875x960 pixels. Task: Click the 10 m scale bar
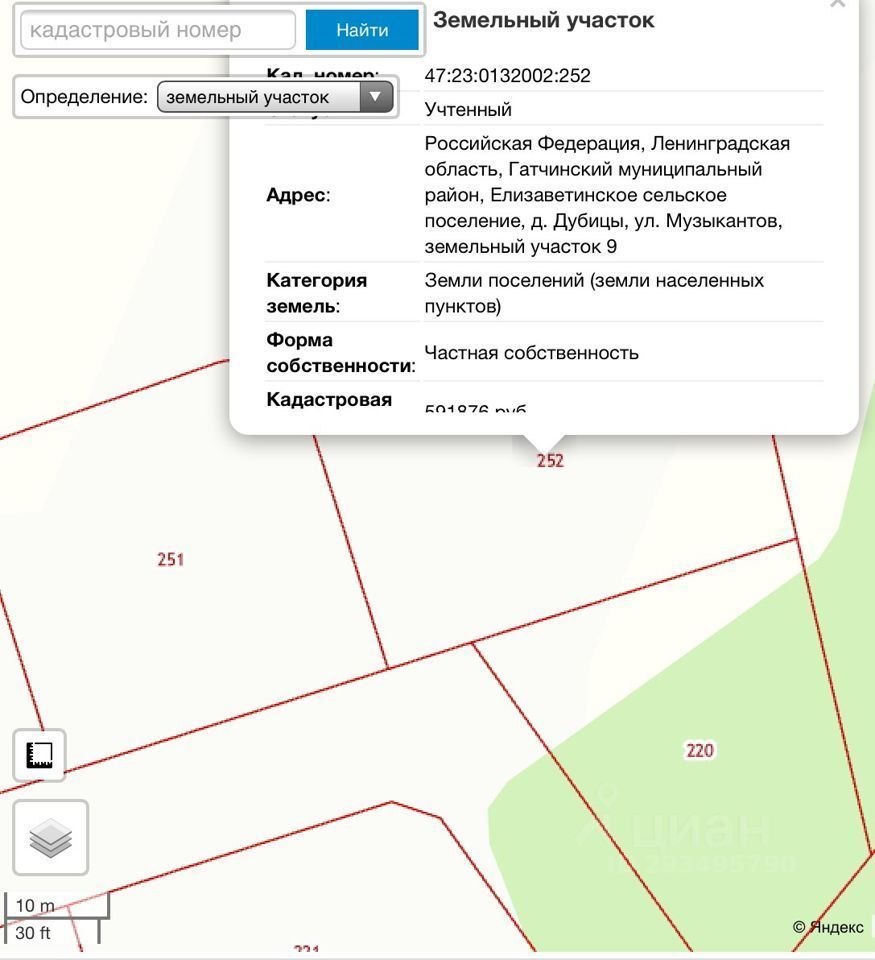(x=57, y=906)
